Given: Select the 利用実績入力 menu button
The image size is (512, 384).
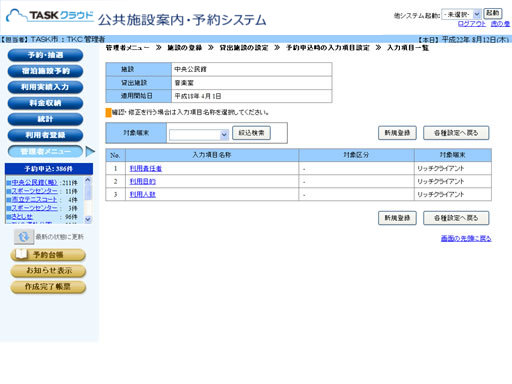Looking at the screenshot, I should tap(45, 87).
